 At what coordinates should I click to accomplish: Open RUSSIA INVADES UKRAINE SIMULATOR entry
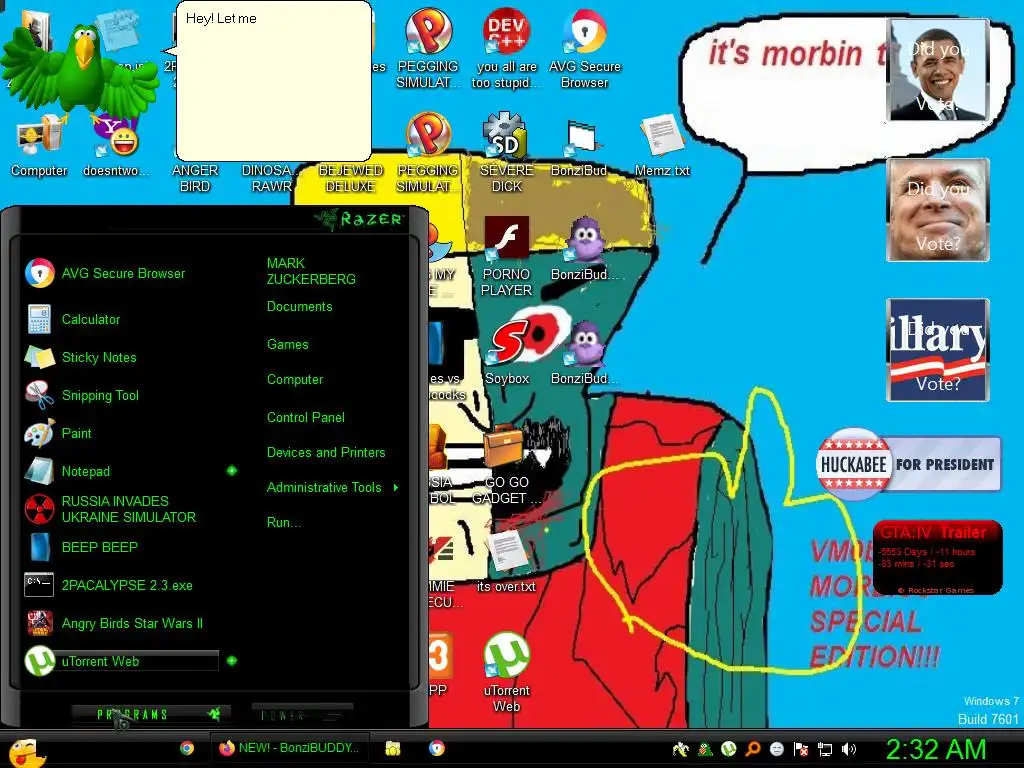(x=111, y=509)
